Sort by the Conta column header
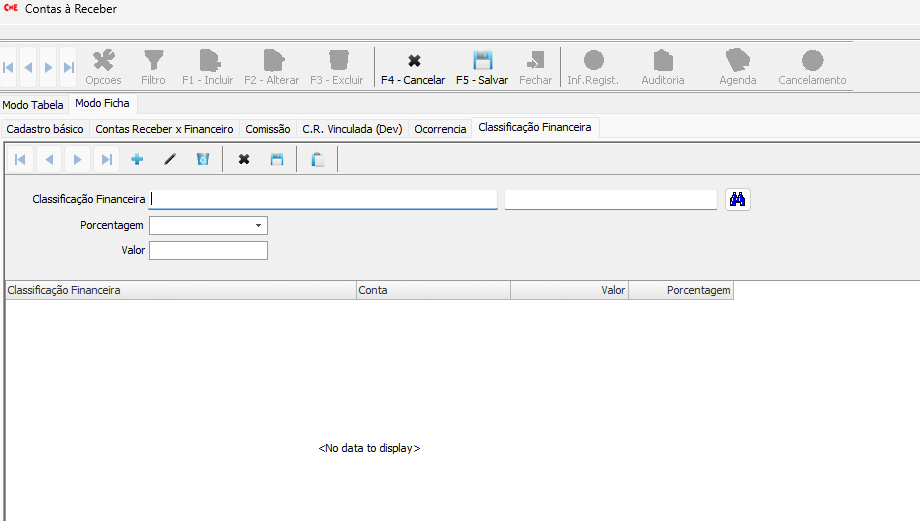The image size is (920, 521). tap(432, 291)
